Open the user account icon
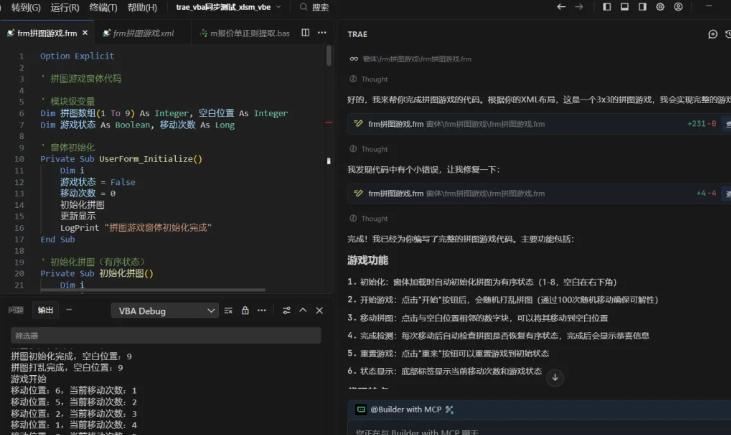731x435 pixels. coord(678,7)
